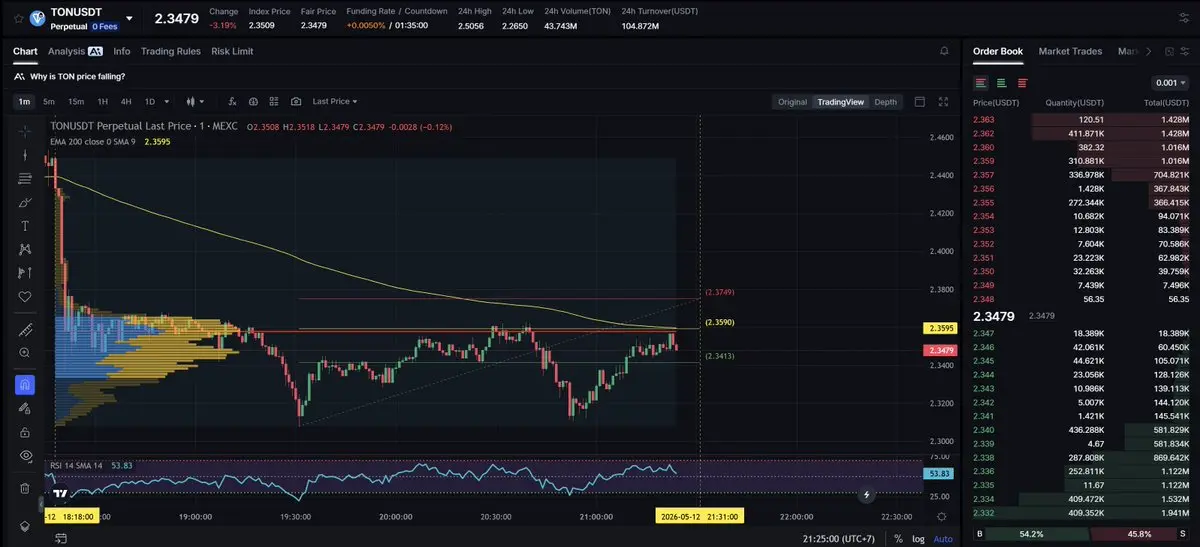
Task: Toggle the chart window layout icon
Action: pos(920,101)
